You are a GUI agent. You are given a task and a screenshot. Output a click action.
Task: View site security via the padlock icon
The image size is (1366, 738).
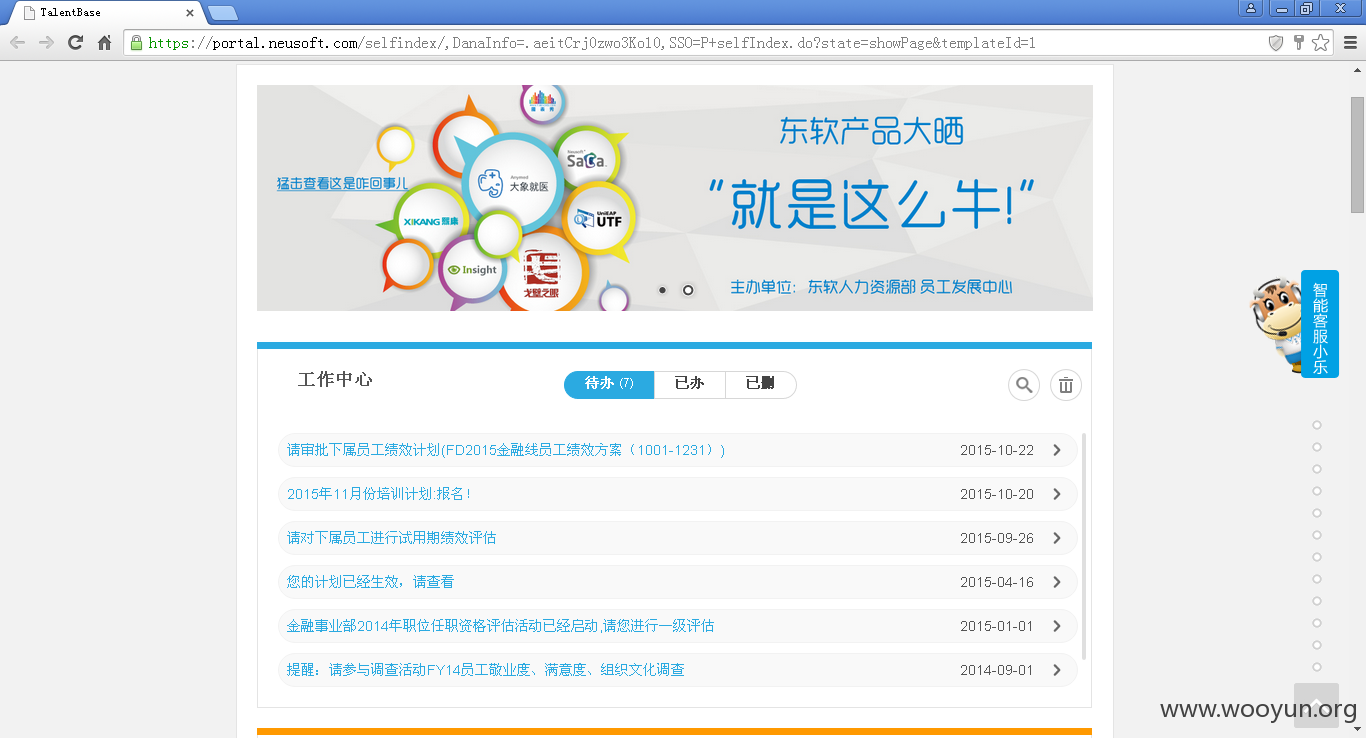(x=136, y=43)
